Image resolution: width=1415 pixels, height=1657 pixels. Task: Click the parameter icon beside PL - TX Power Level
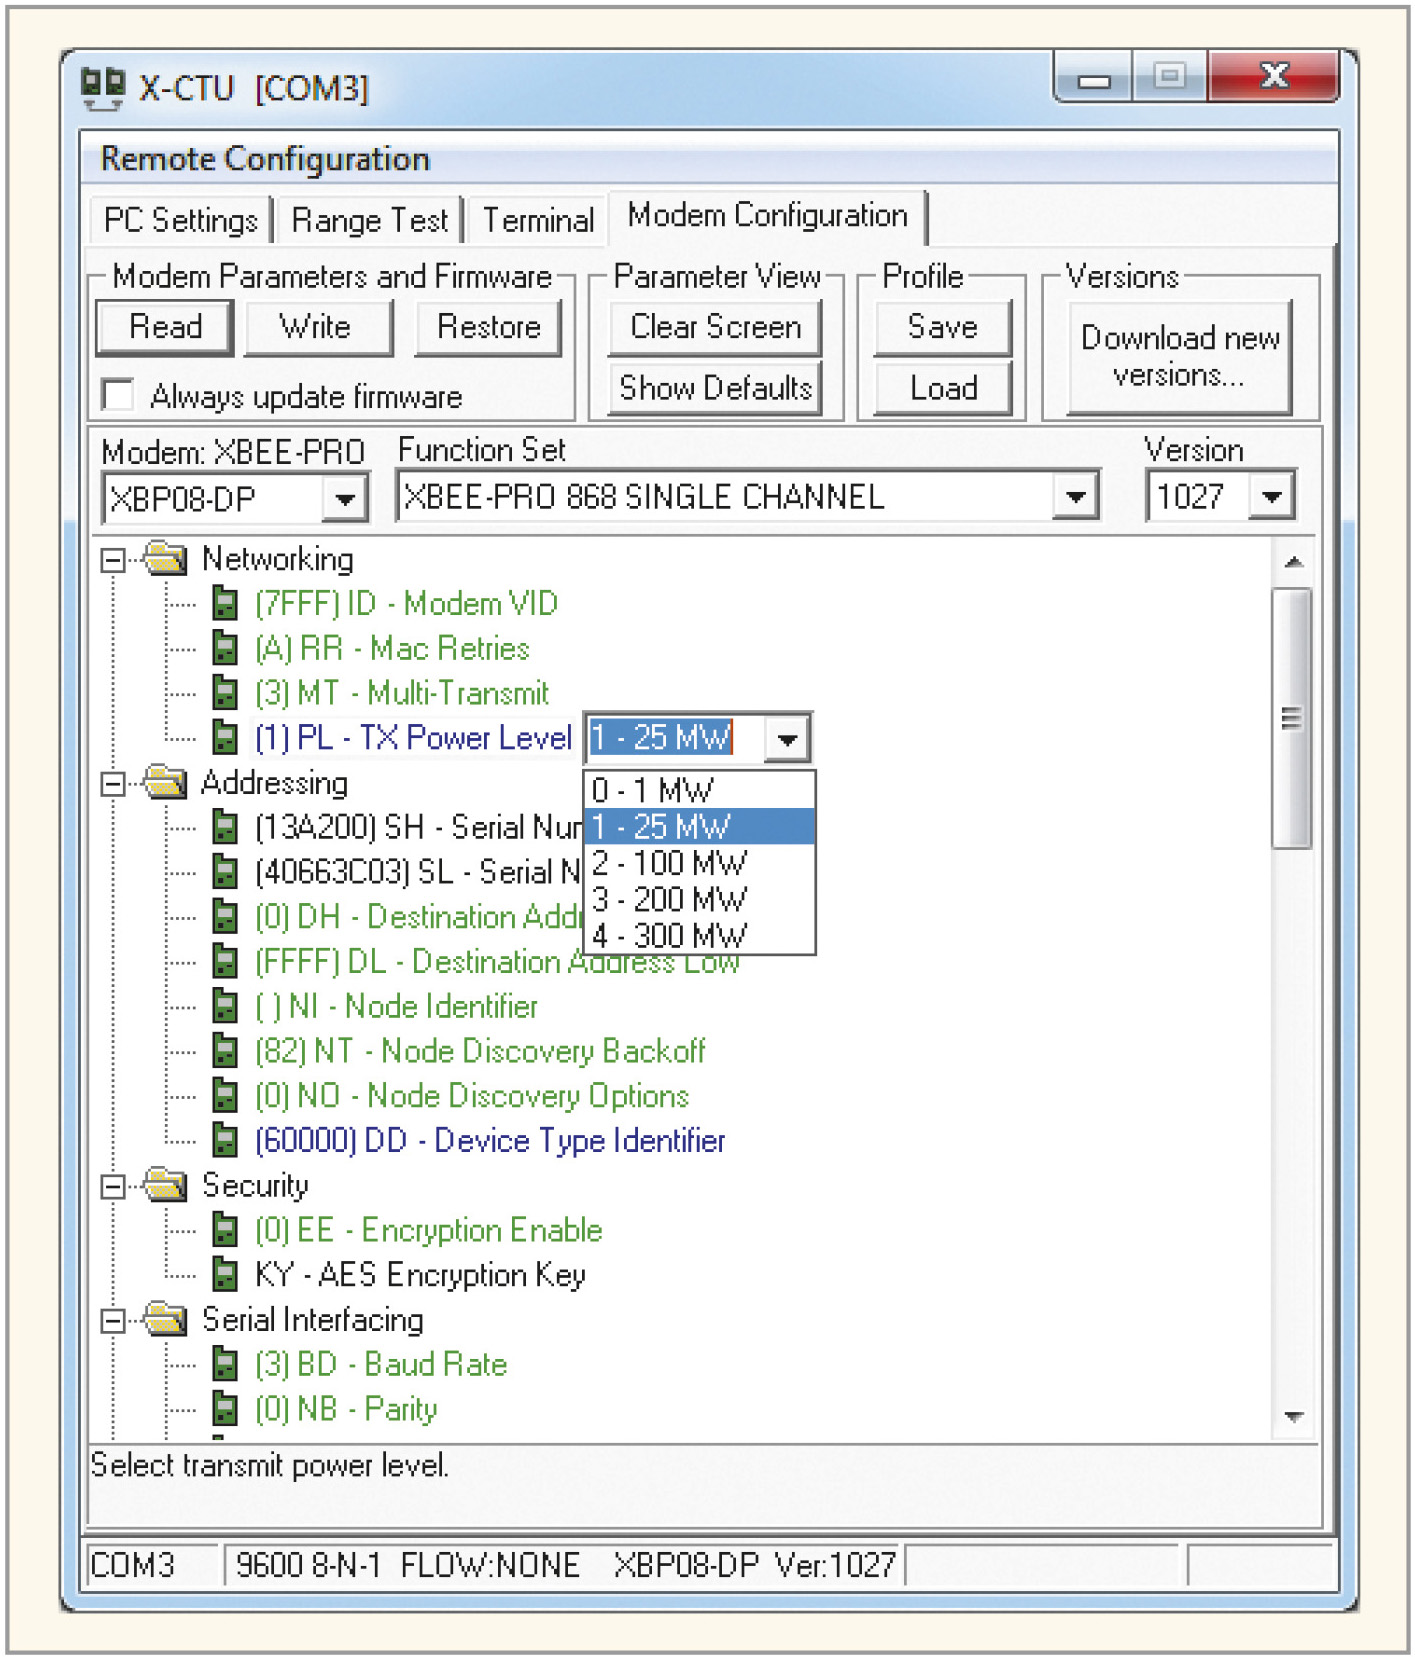click(x=226, y=738)
